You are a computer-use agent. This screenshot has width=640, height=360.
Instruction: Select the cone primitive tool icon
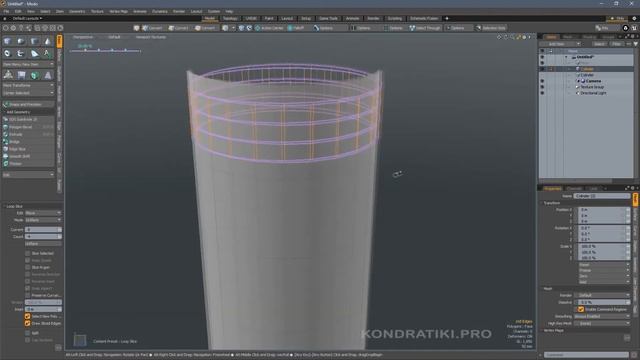point(48,41)
